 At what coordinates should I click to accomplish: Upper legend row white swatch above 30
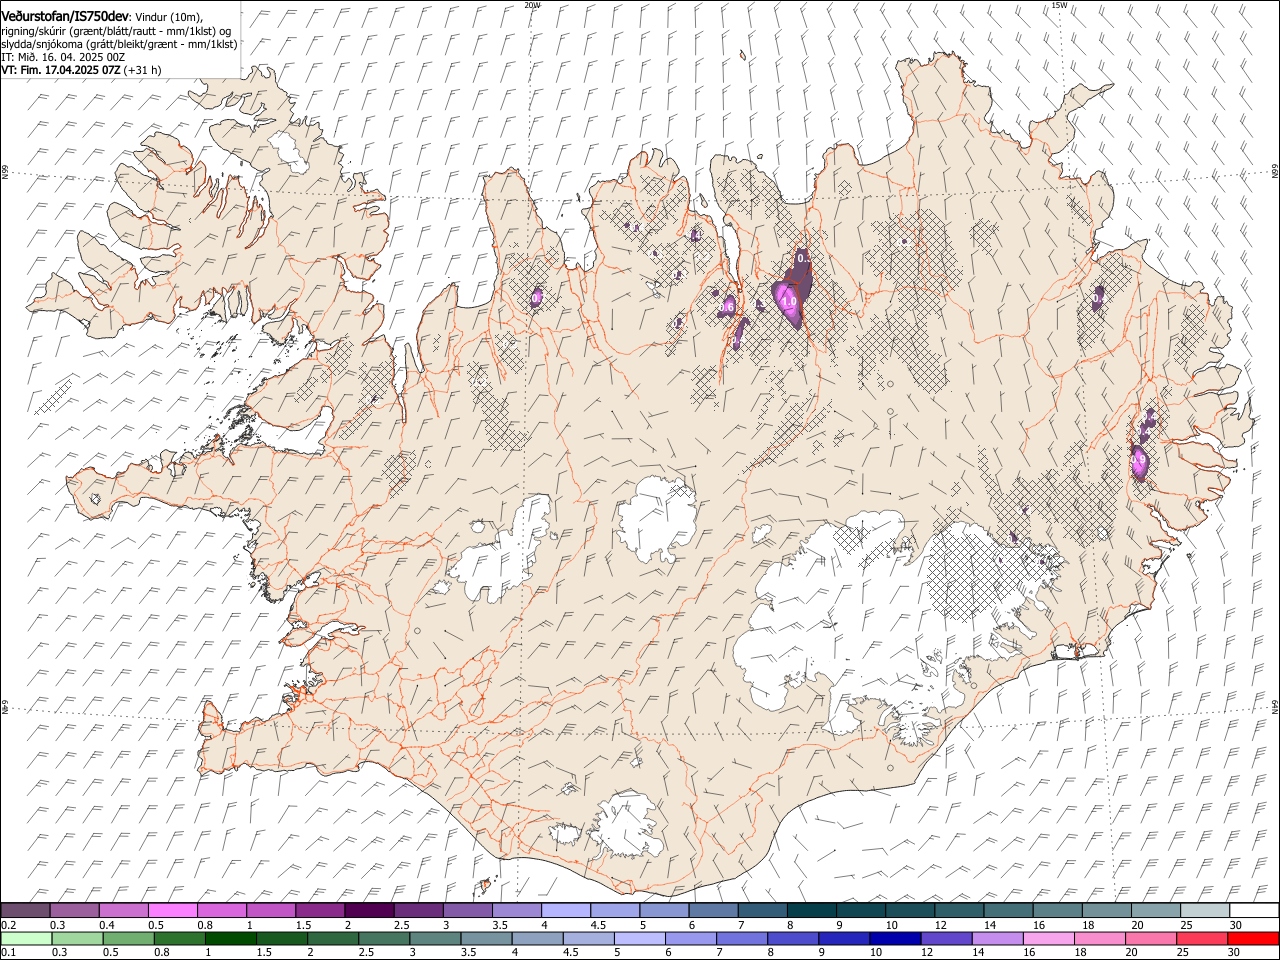(x=1254, y=910)
